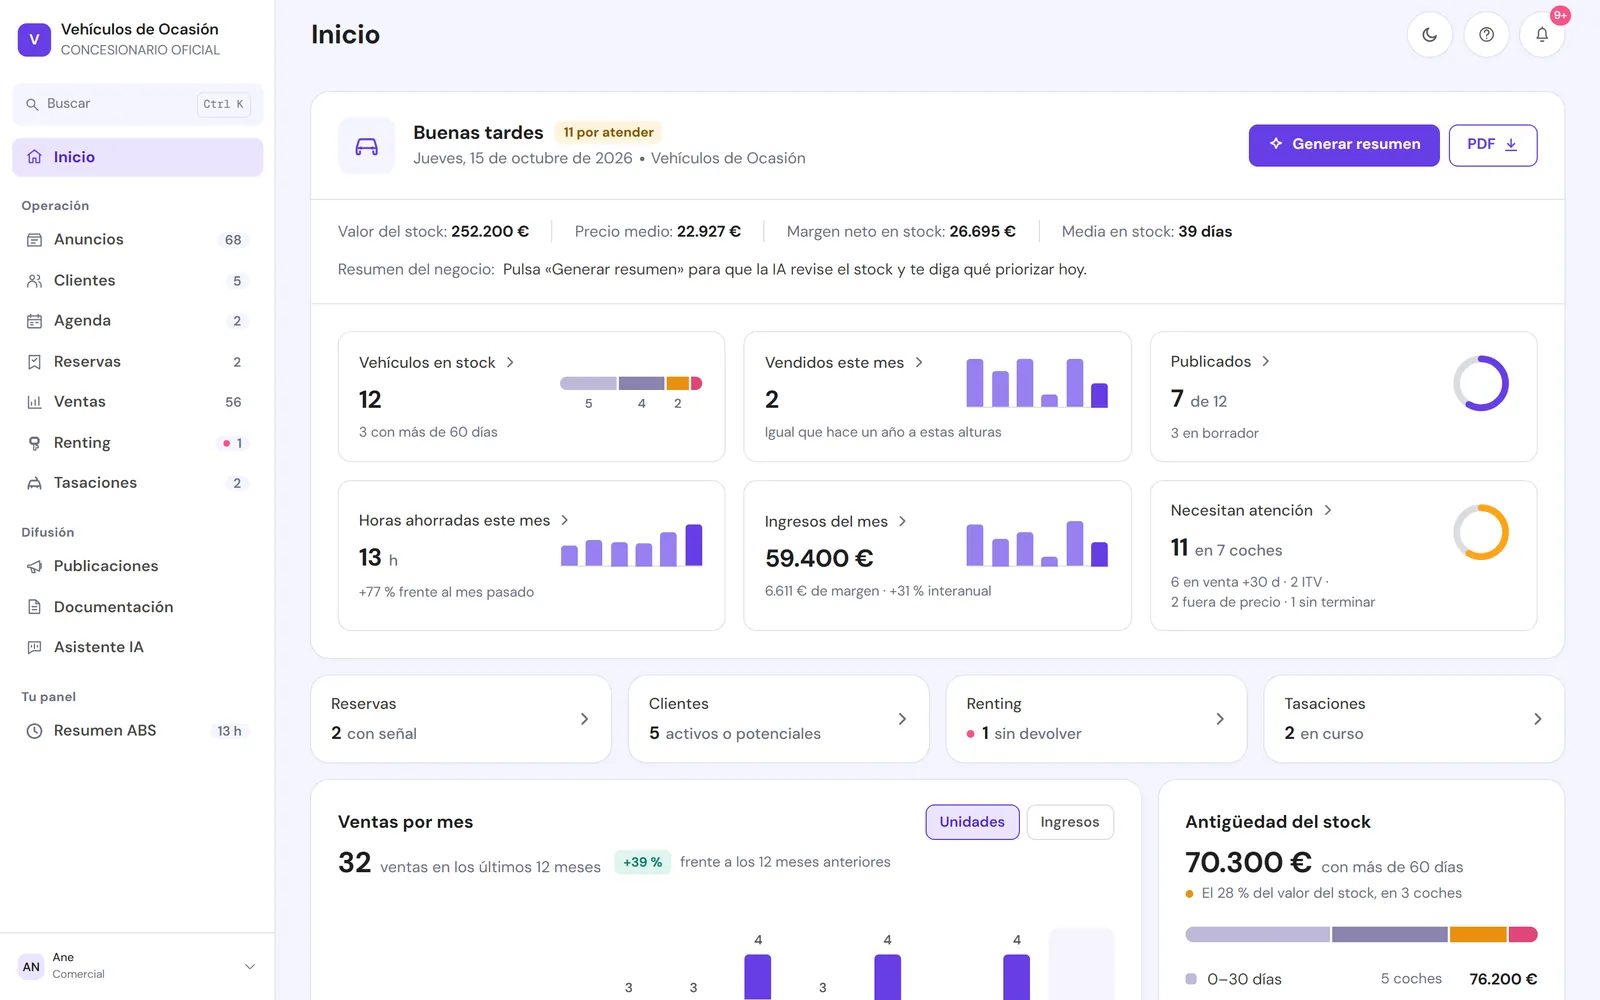Open Publicados card chevron
Viewport: 1600px width, 1000px height.
coord(1266,361)
